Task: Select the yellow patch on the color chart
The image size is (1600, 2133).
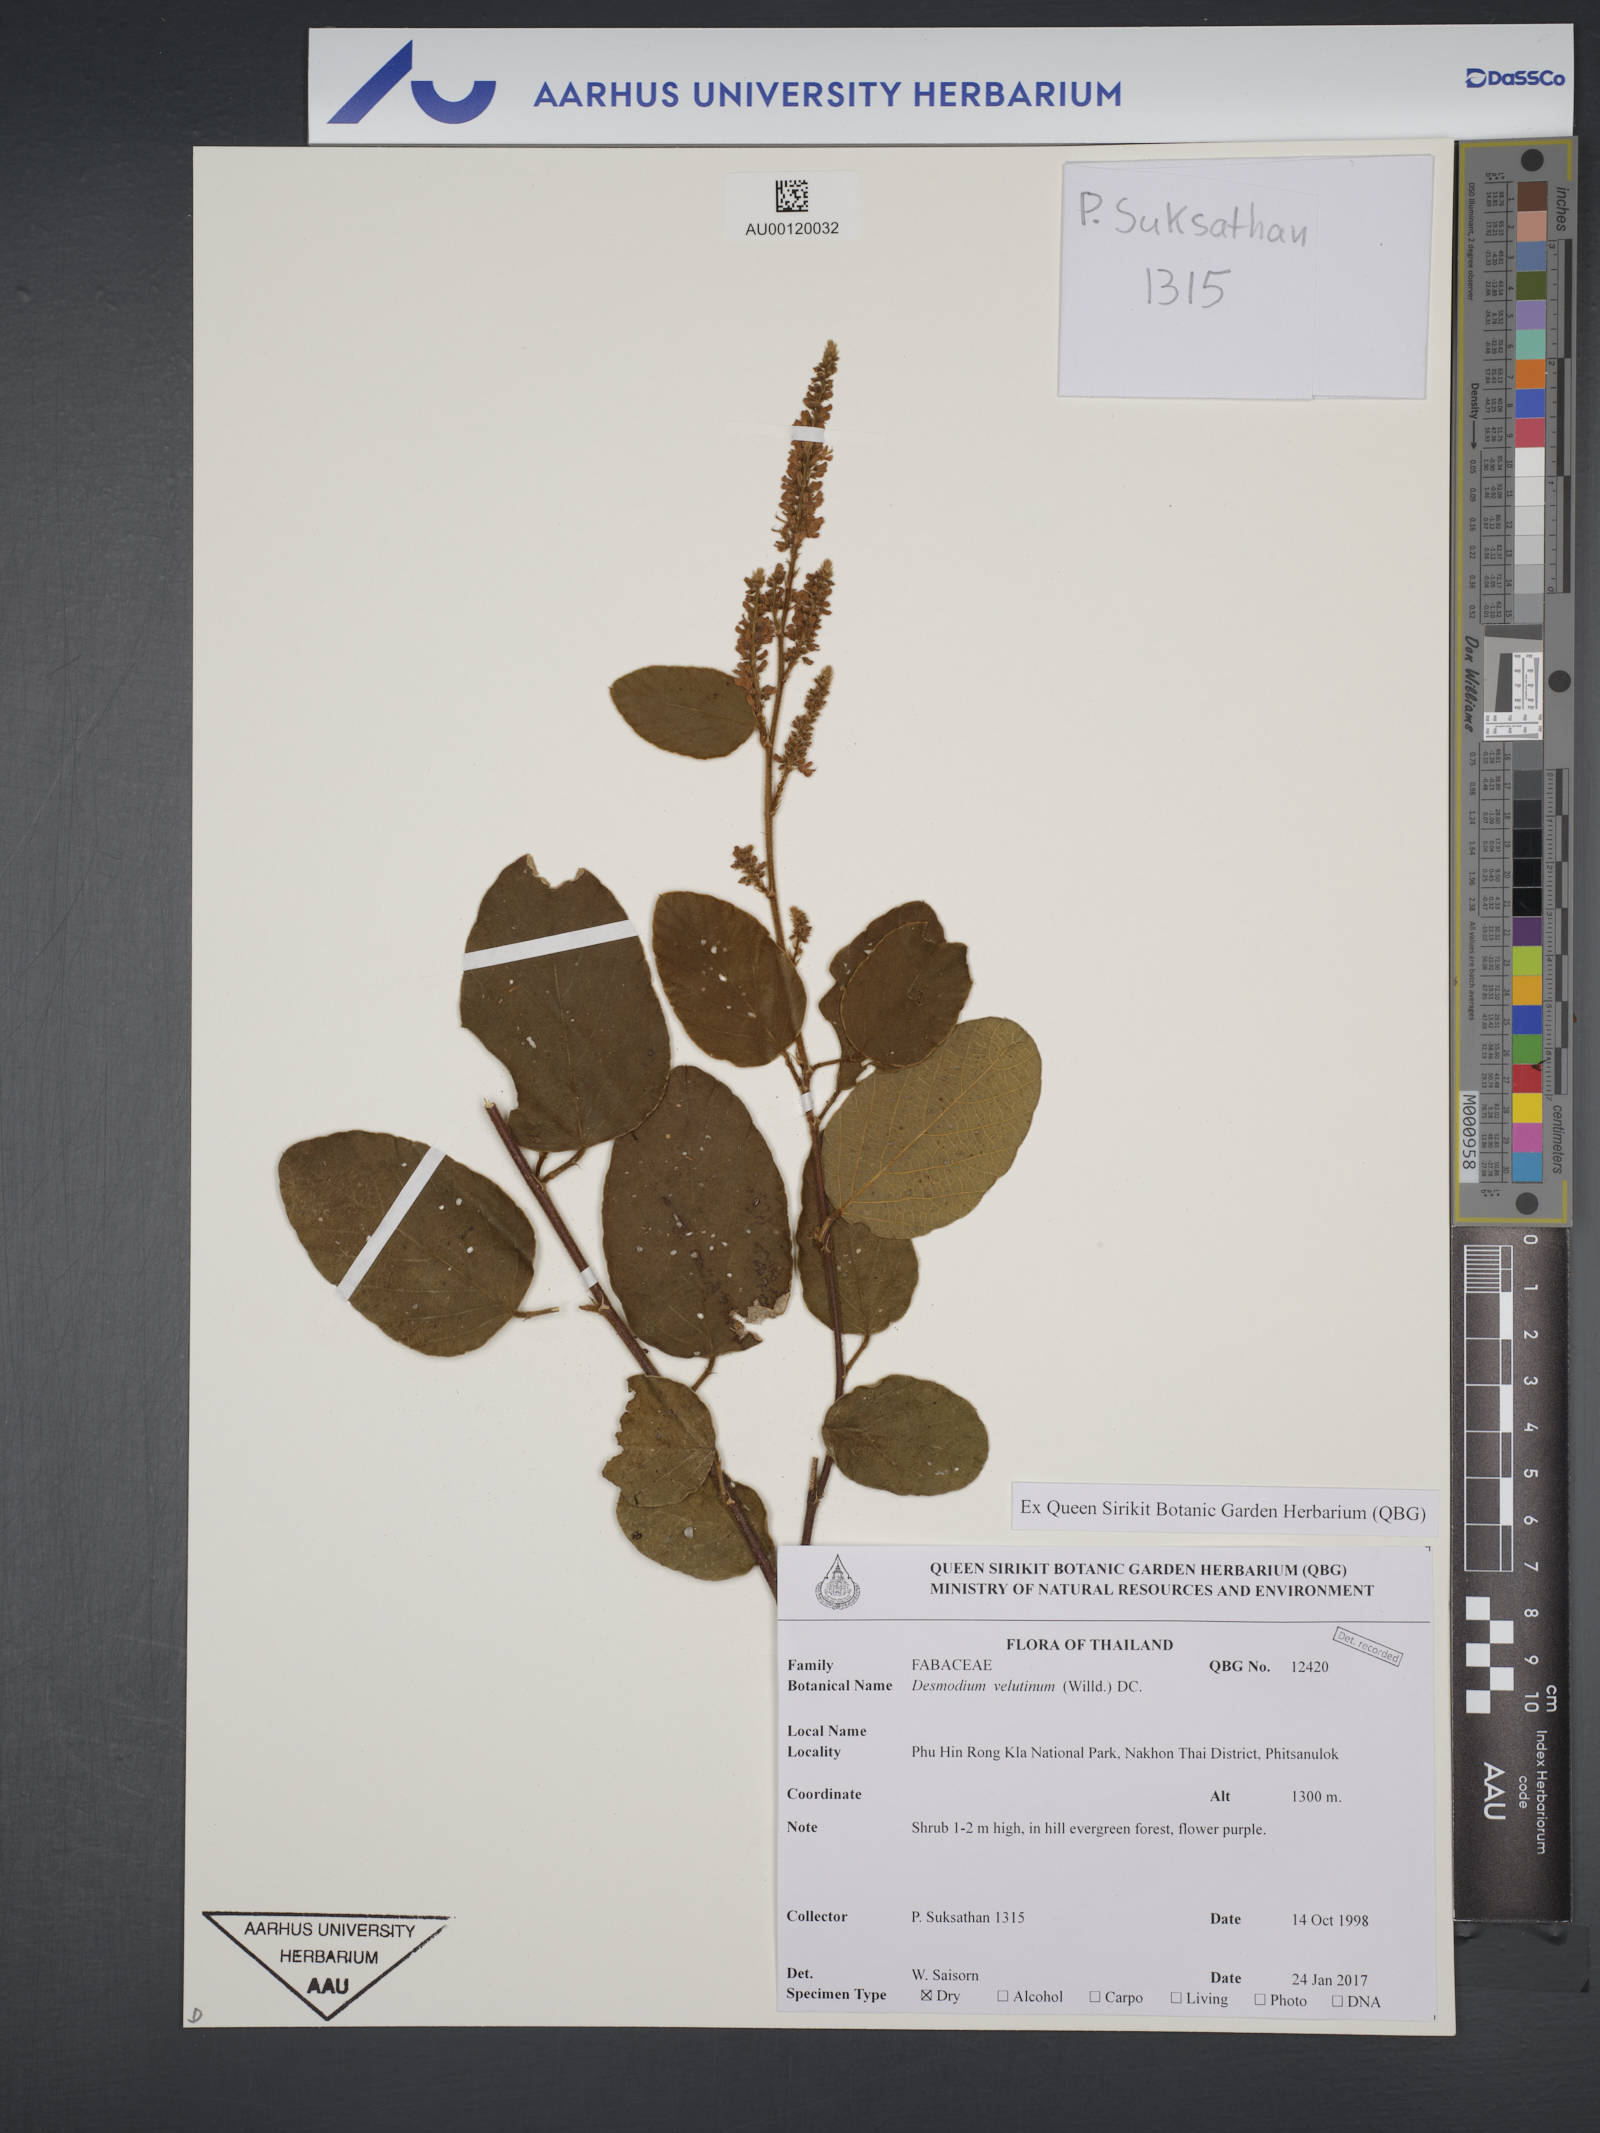Action: [1526, 1107]
